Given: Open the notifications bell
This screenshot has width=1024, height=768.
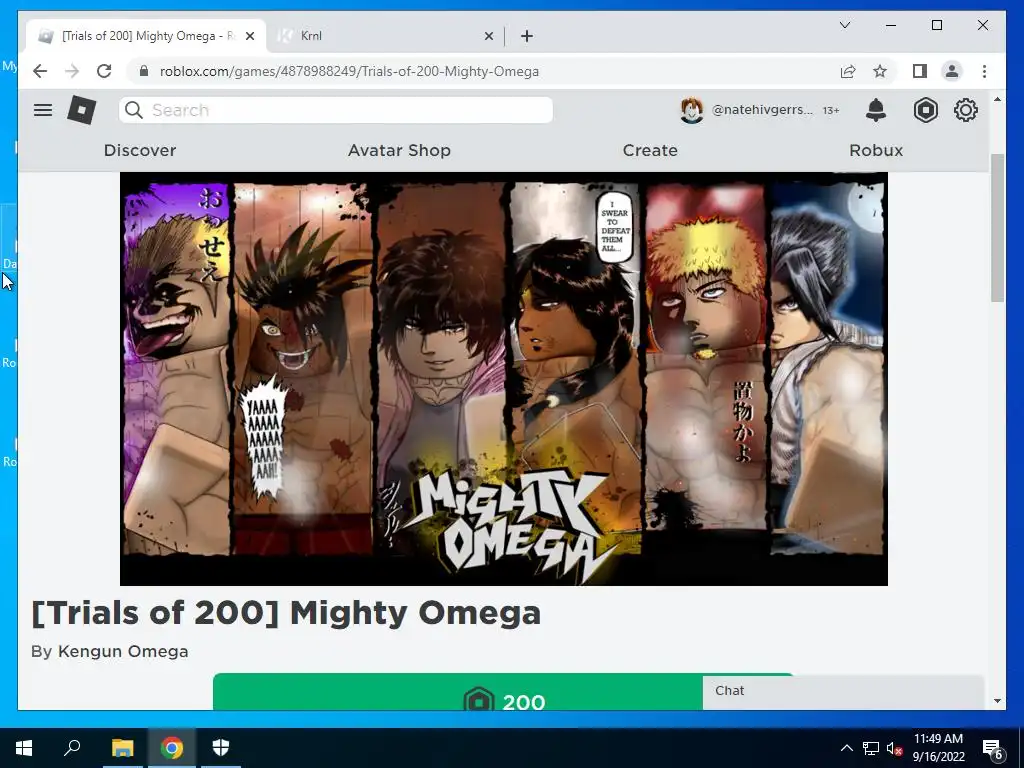Looking at the screenshot, I should point(876,110).
